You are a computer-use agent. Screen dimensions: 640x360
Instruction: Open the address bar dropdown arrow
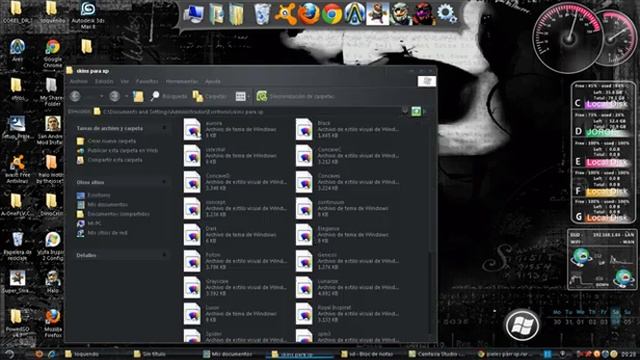point(404,111)
